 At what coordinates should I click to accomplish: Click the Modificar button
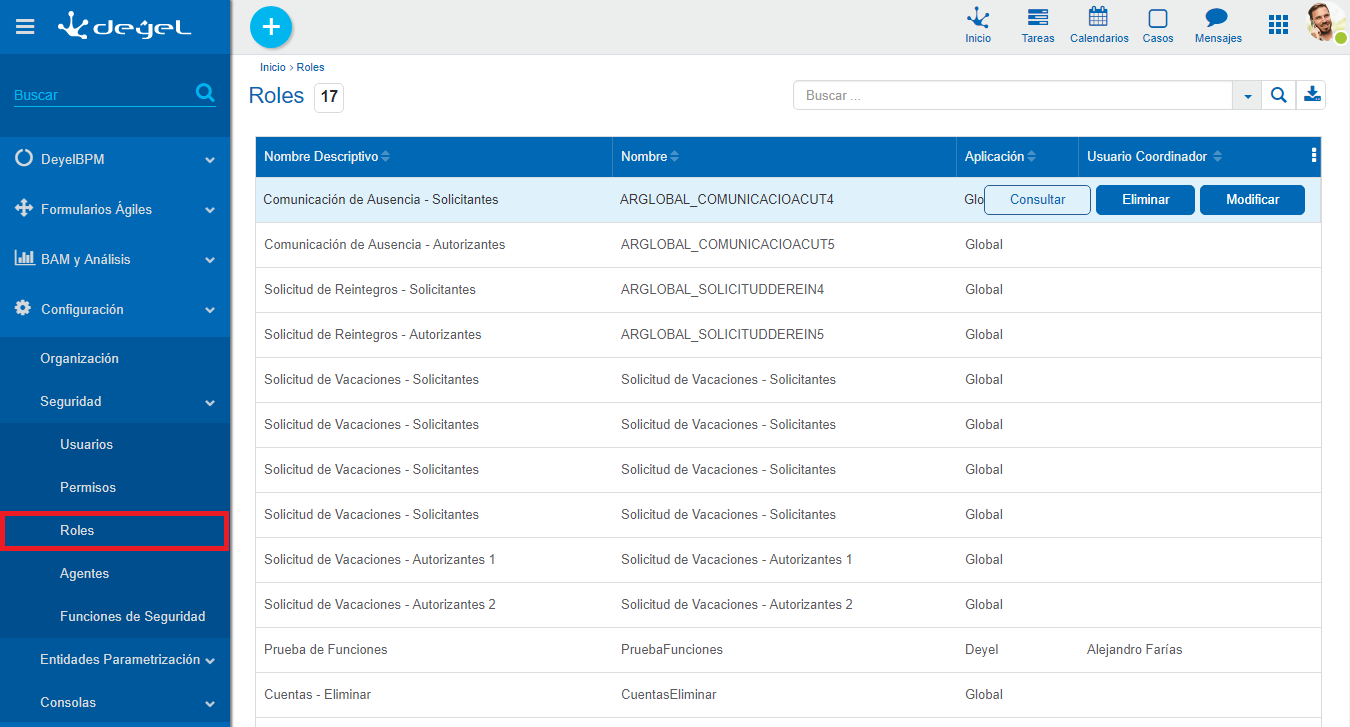click(x=1253, y=200)
